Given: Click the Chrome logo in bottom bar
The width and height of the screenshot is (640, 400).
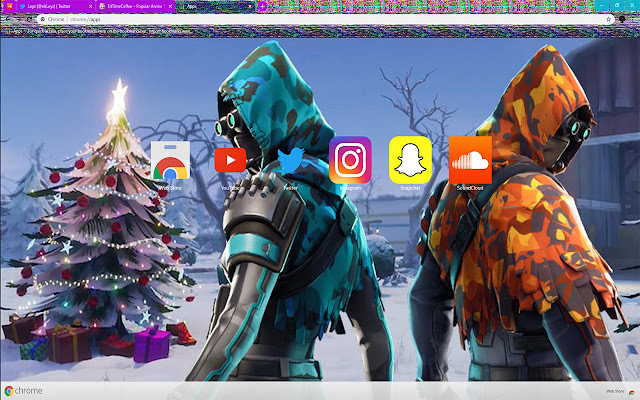Looking at the screenshot, I should pos(24,391).
